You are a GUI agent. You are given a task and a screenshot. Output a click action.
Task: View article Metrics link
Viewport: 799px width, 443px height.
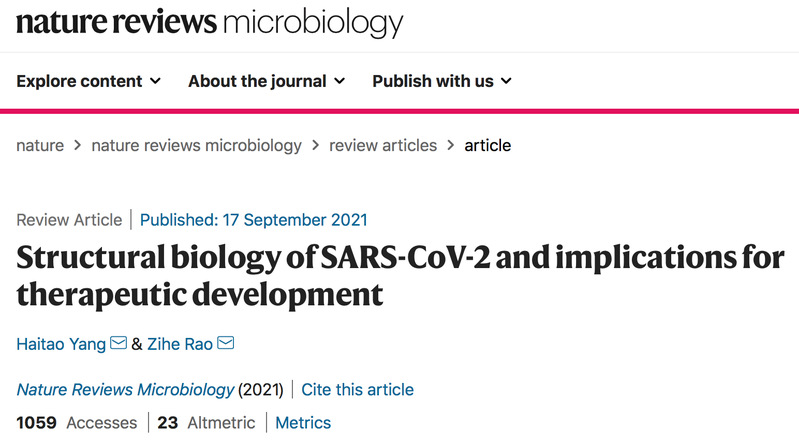303,423
